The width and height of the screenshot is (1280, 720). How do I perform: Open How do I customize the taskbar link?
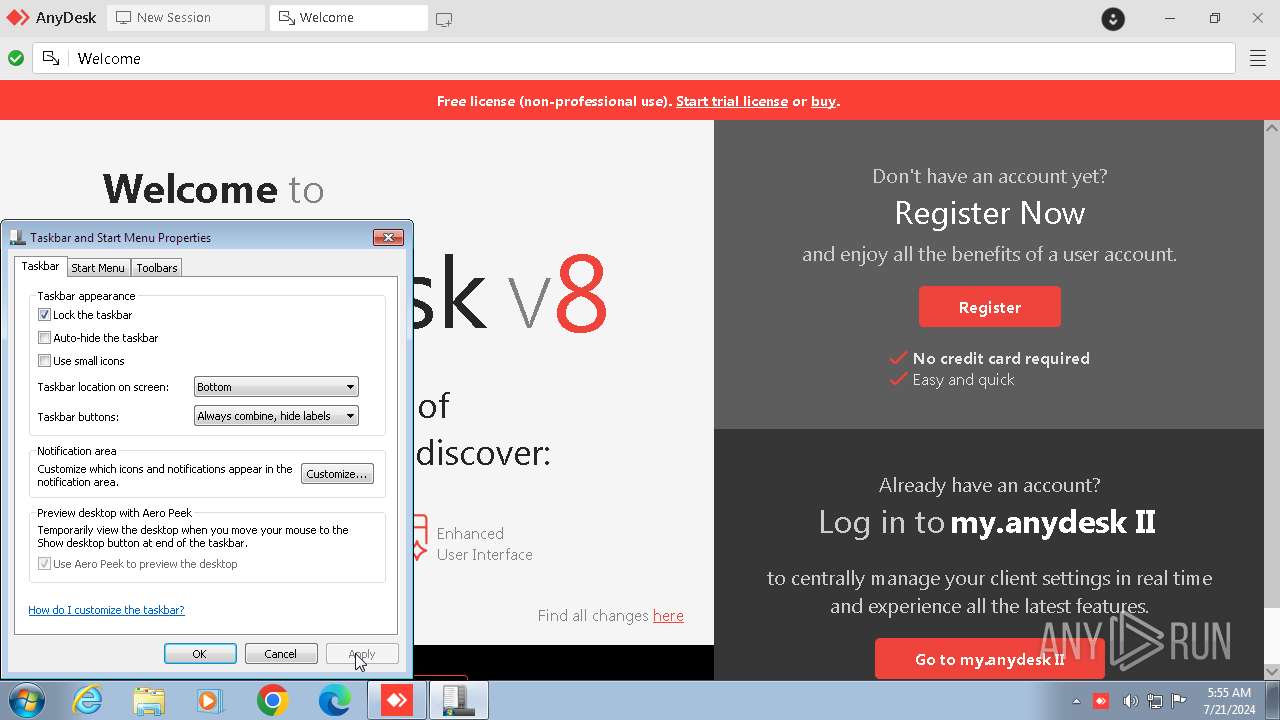pos(106,610)
